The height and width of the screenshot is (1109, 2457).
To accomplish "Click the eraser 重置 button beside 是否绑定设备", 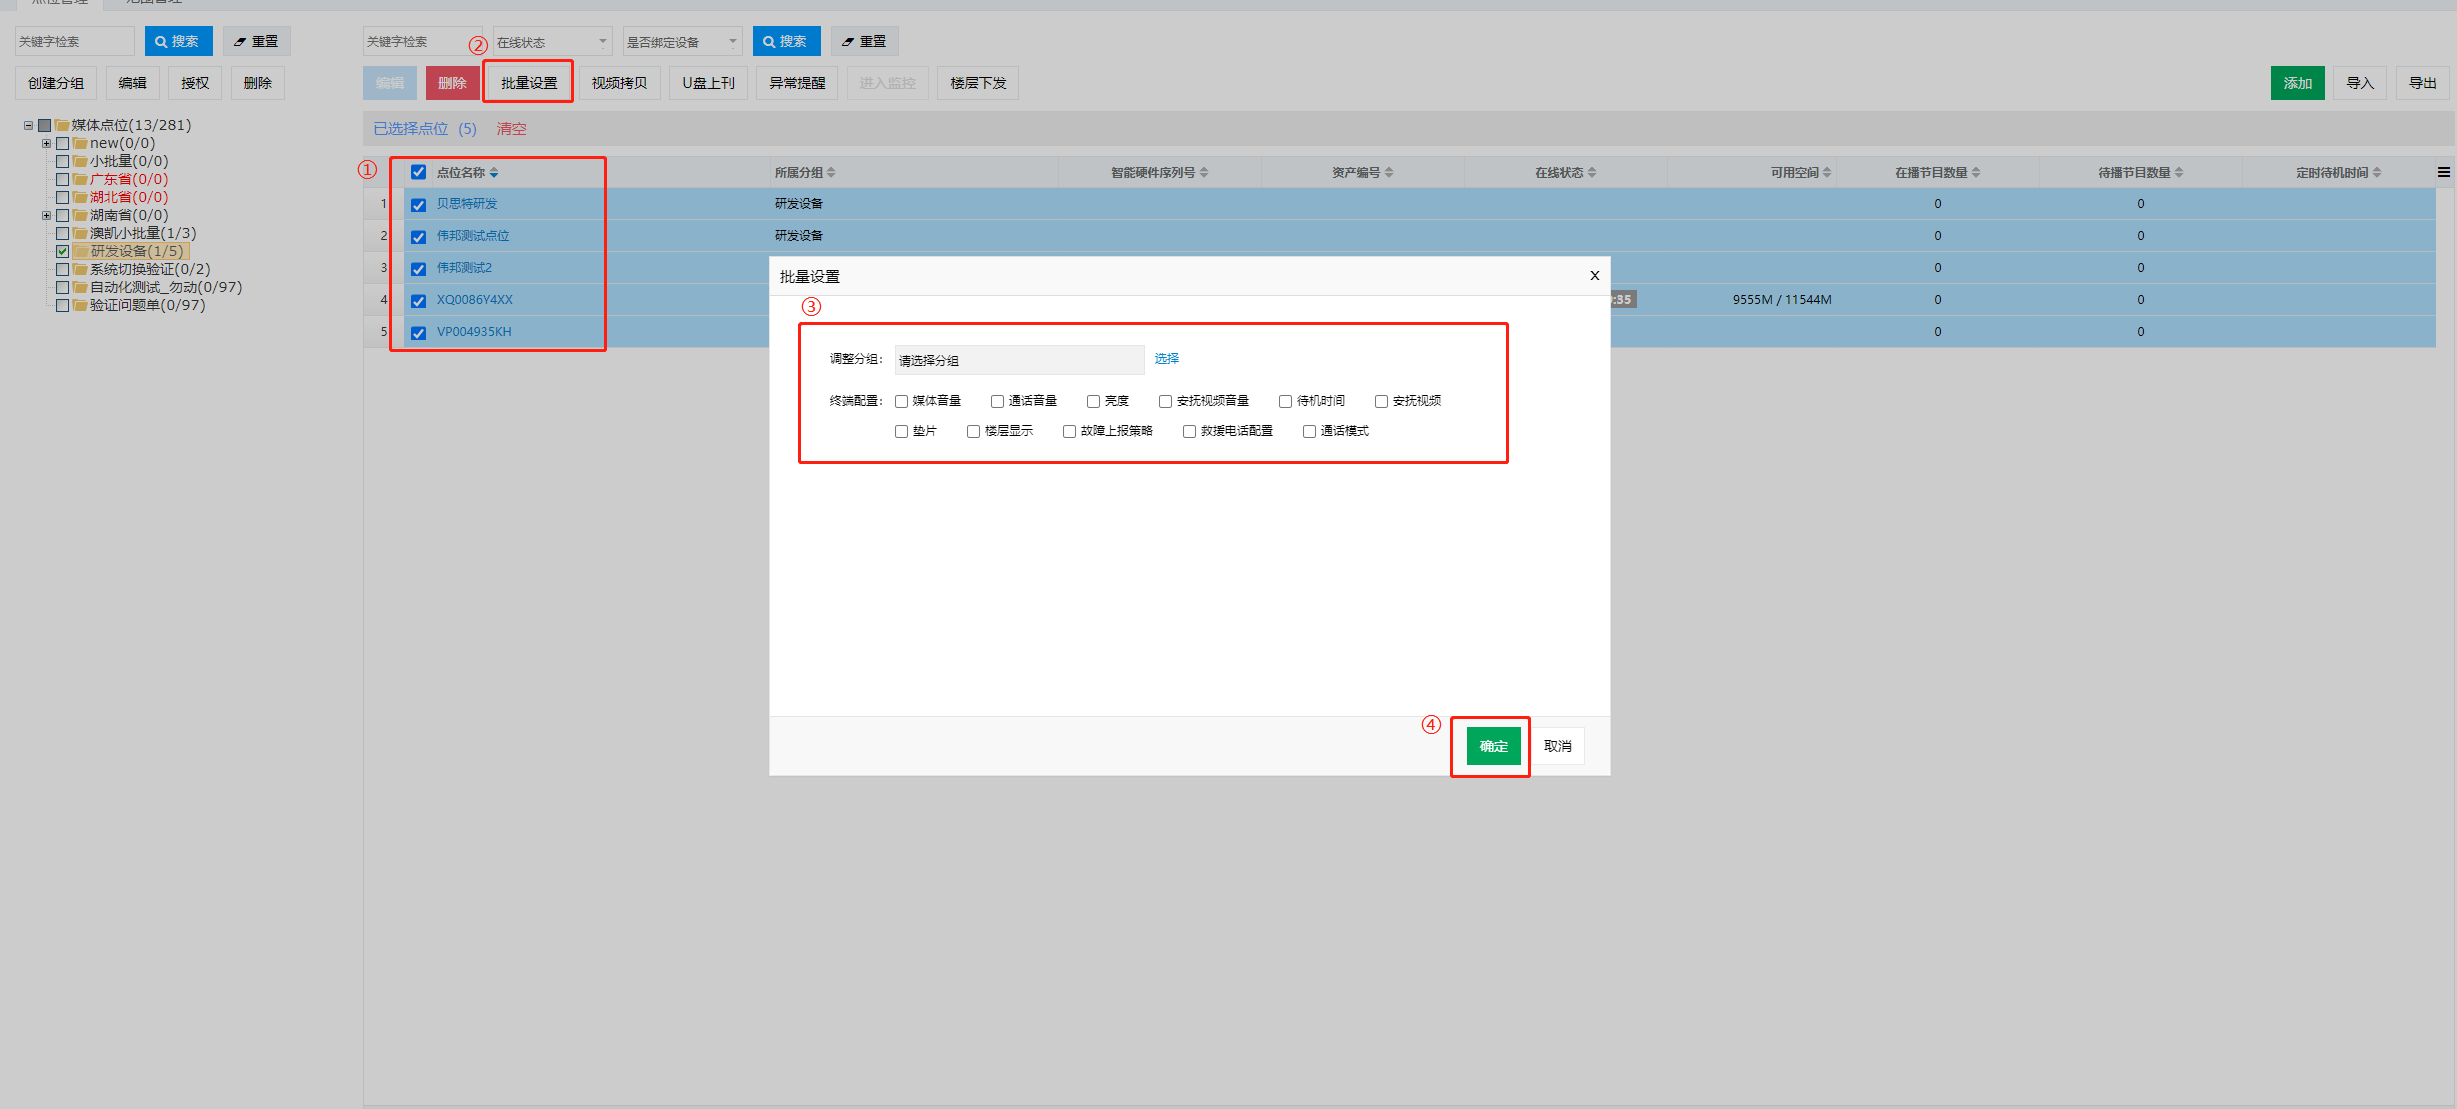I will [x=864, y=41].
